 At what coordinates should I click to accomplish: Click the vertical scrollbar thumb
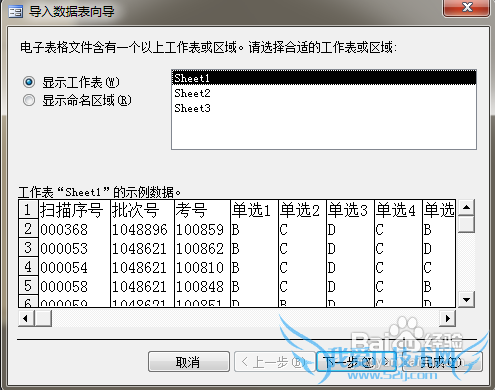(466, 224)
